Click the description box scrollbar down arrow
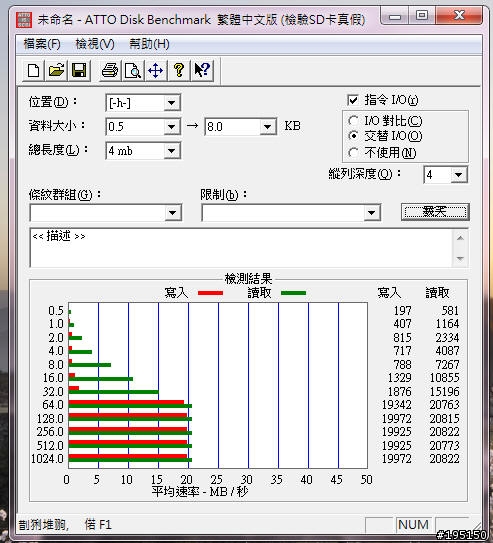The width and height of the screenshot is (493, 543). click(x=460, y=259)
